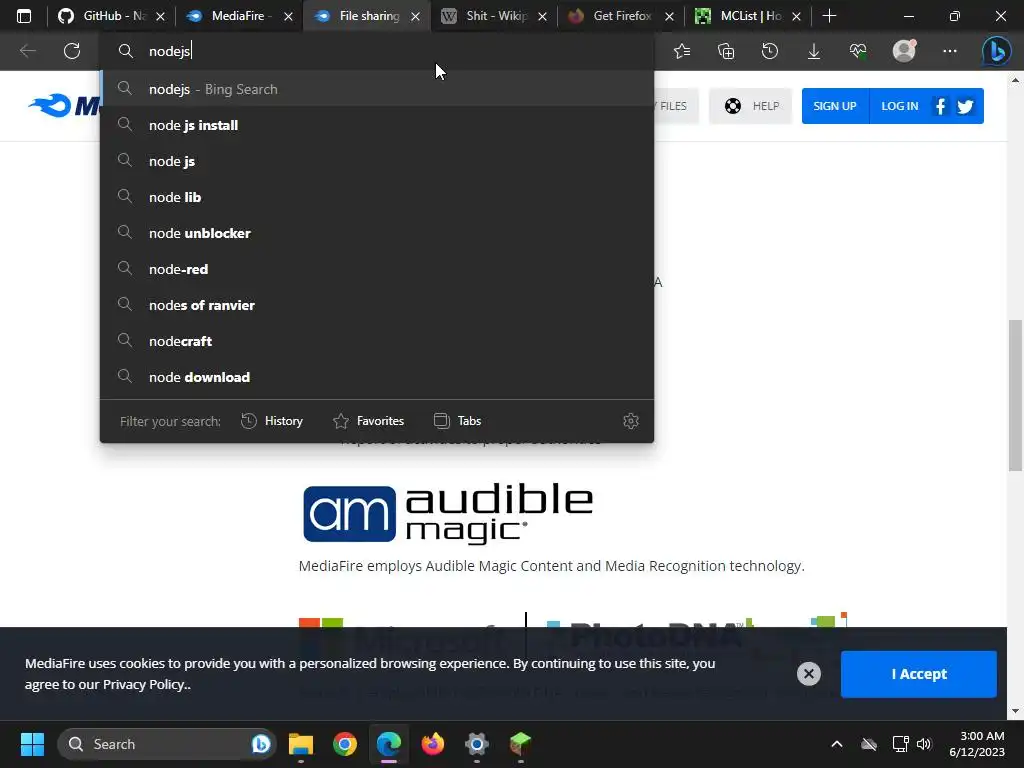Open the Windows Start menu

click(32, 744)
